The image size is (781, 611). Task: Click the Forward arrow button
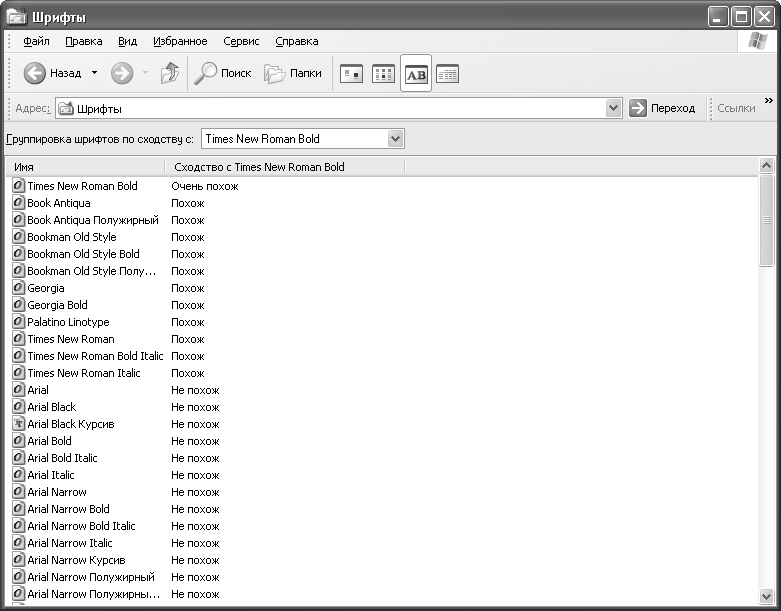coord(122,74)
